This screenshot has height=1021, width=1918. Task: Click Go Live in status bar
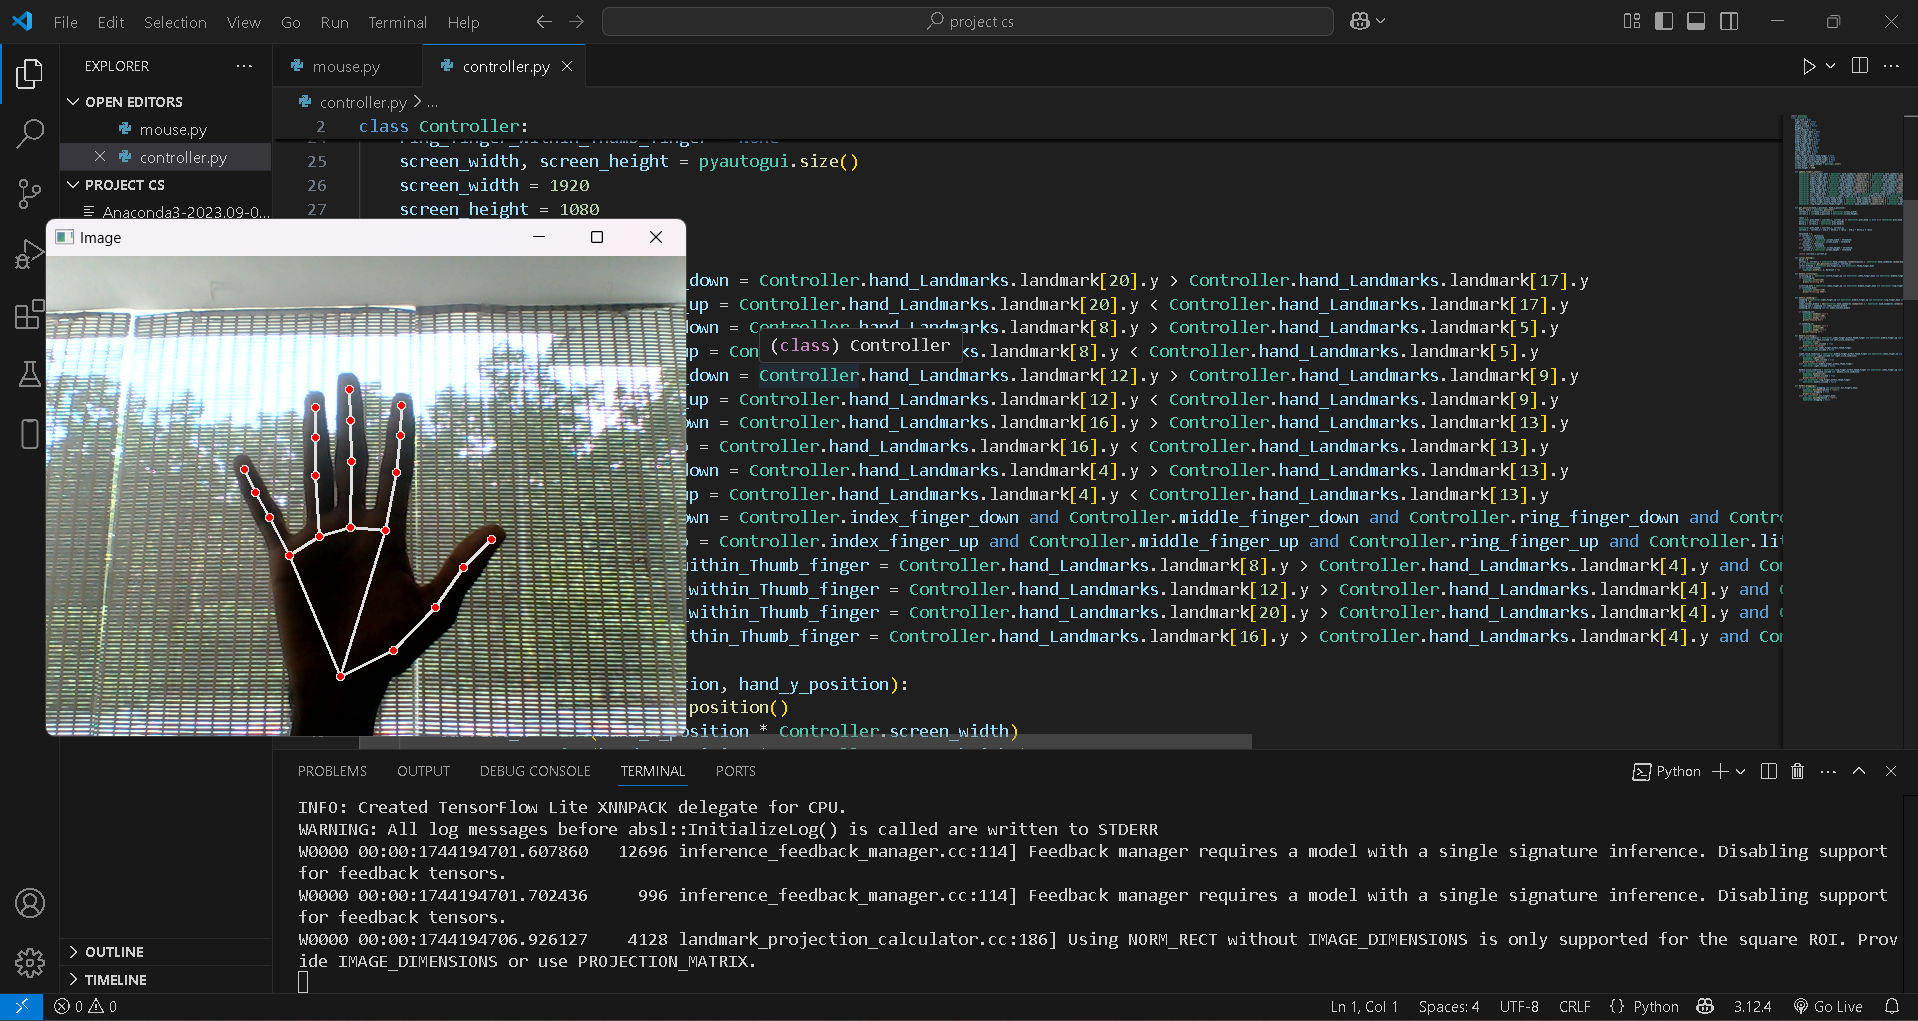coord(1828,1007)
